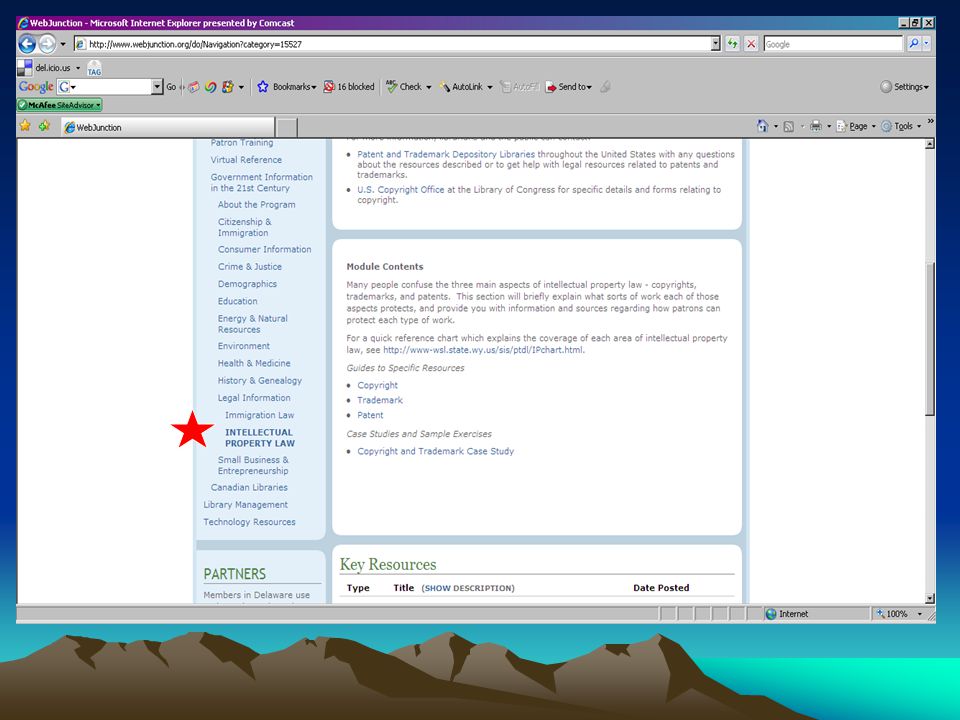
Task: Expand command bar overflow chevron
Action: (930, 122)
